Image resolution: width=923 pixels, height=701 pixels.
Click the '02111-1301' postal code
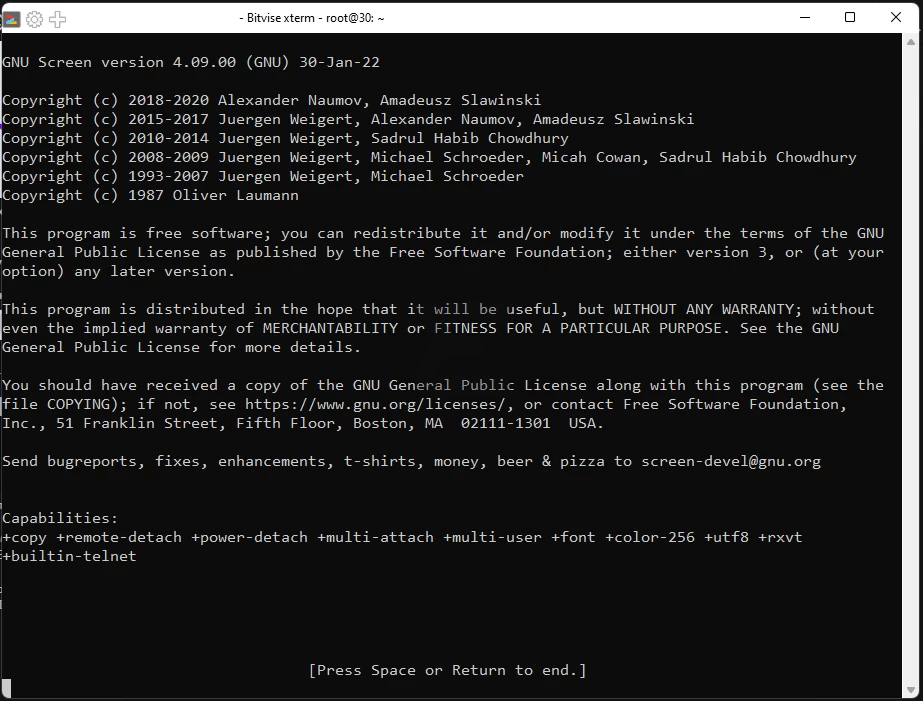point(506,423)
